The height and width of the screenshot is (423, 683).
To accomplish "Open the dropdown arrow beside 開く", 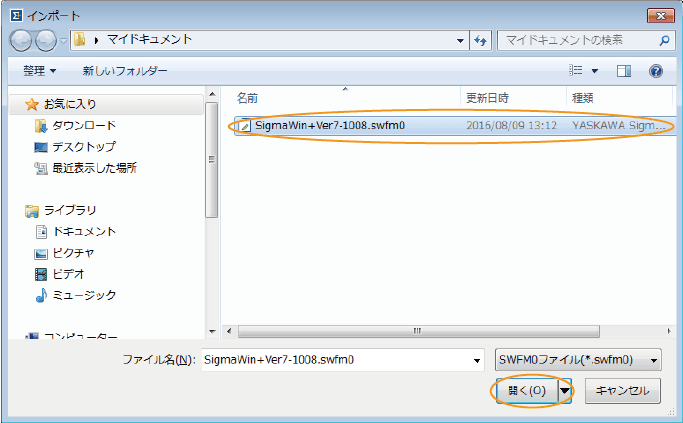I will (565, 390).
